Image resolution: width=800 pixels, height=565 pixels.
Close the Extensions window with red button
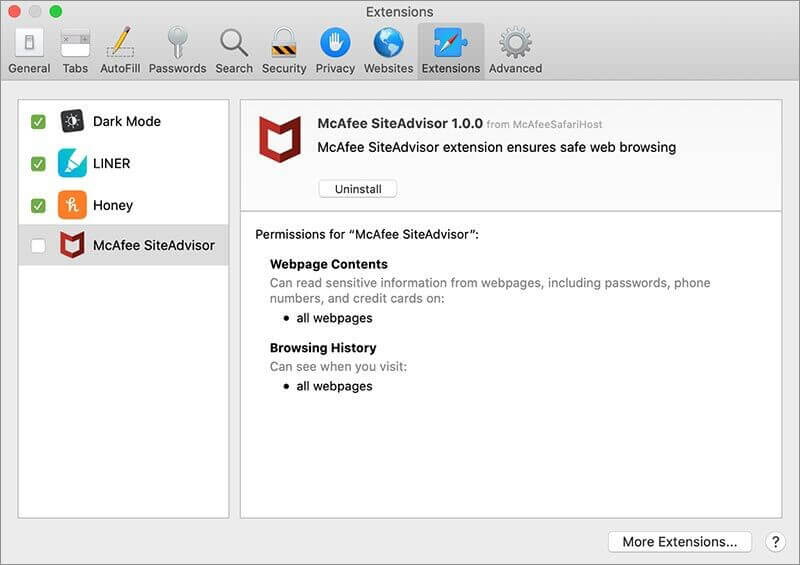[x=14, y=11]
